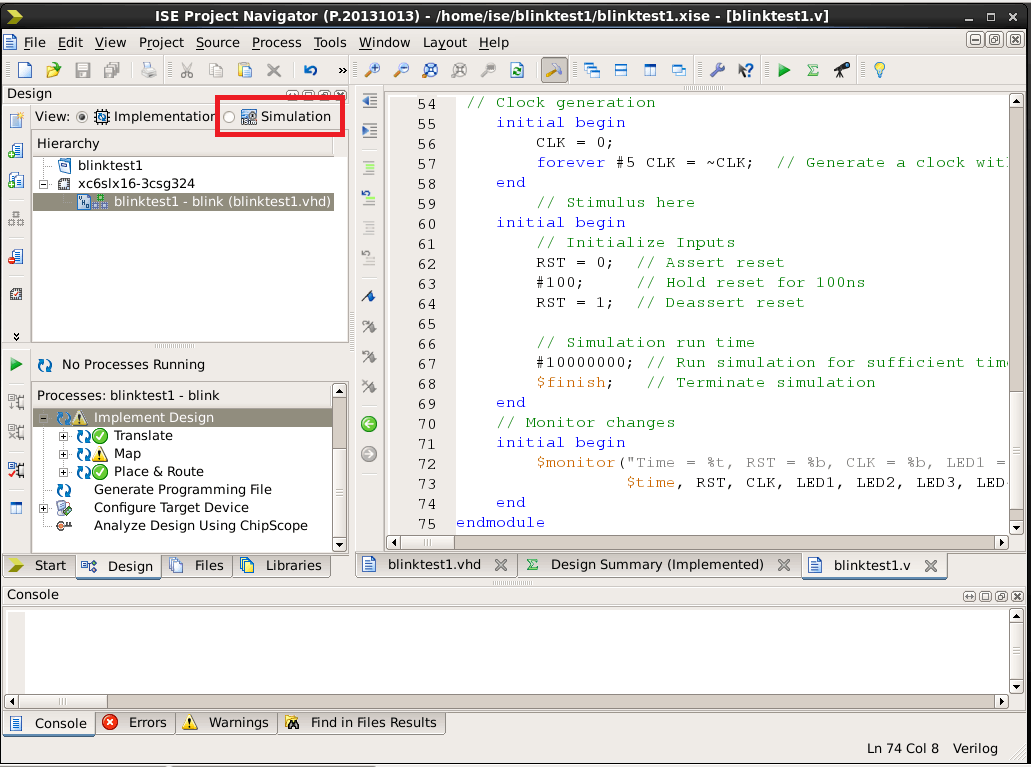Screen dimensions: 1031x767
Task: Click the light bulb tips icon
Action: pos(879,70)
